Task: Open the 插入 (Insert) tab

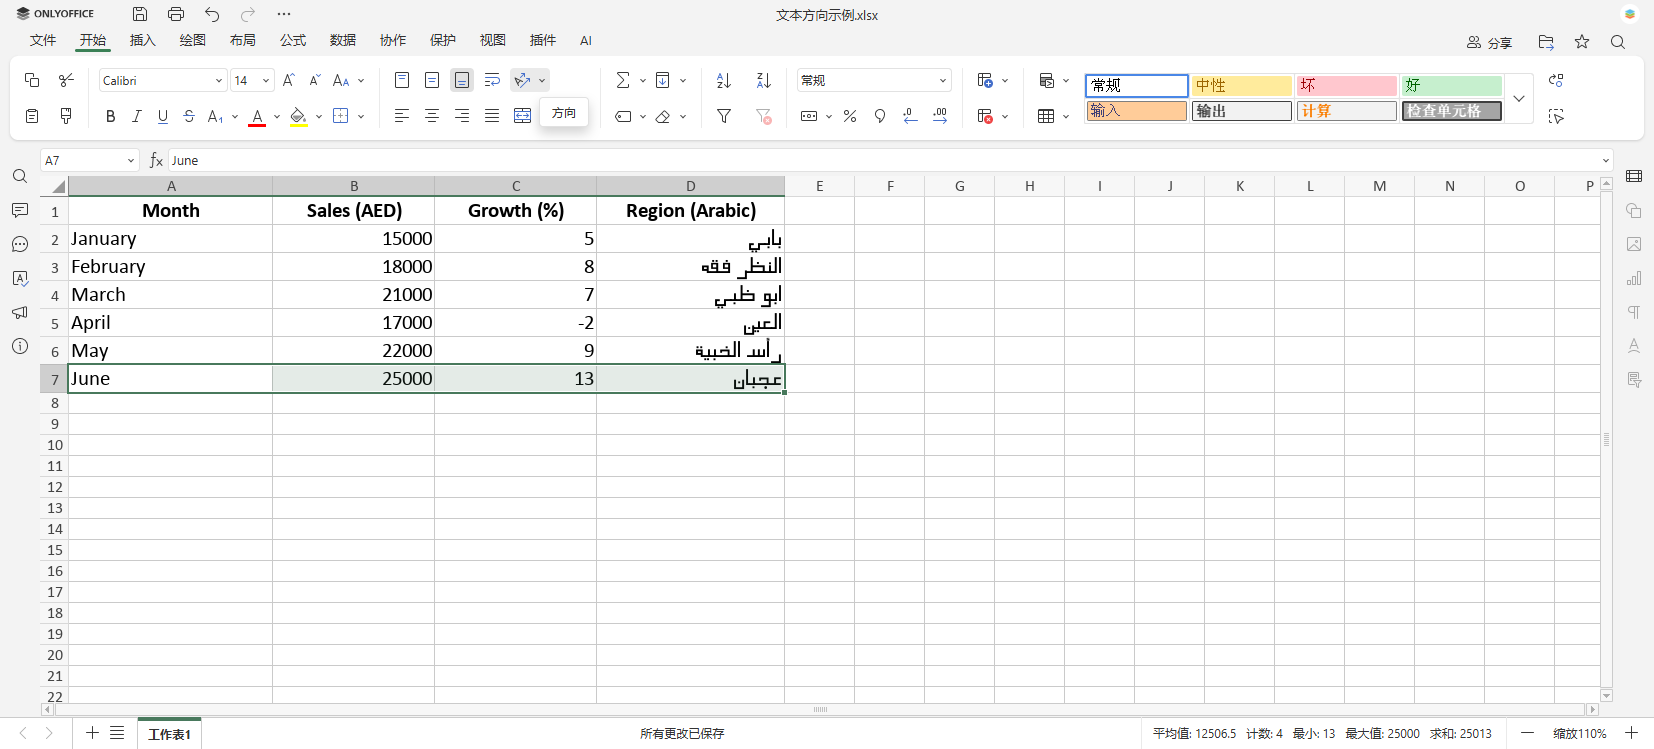Action: (x=143, y=40)
